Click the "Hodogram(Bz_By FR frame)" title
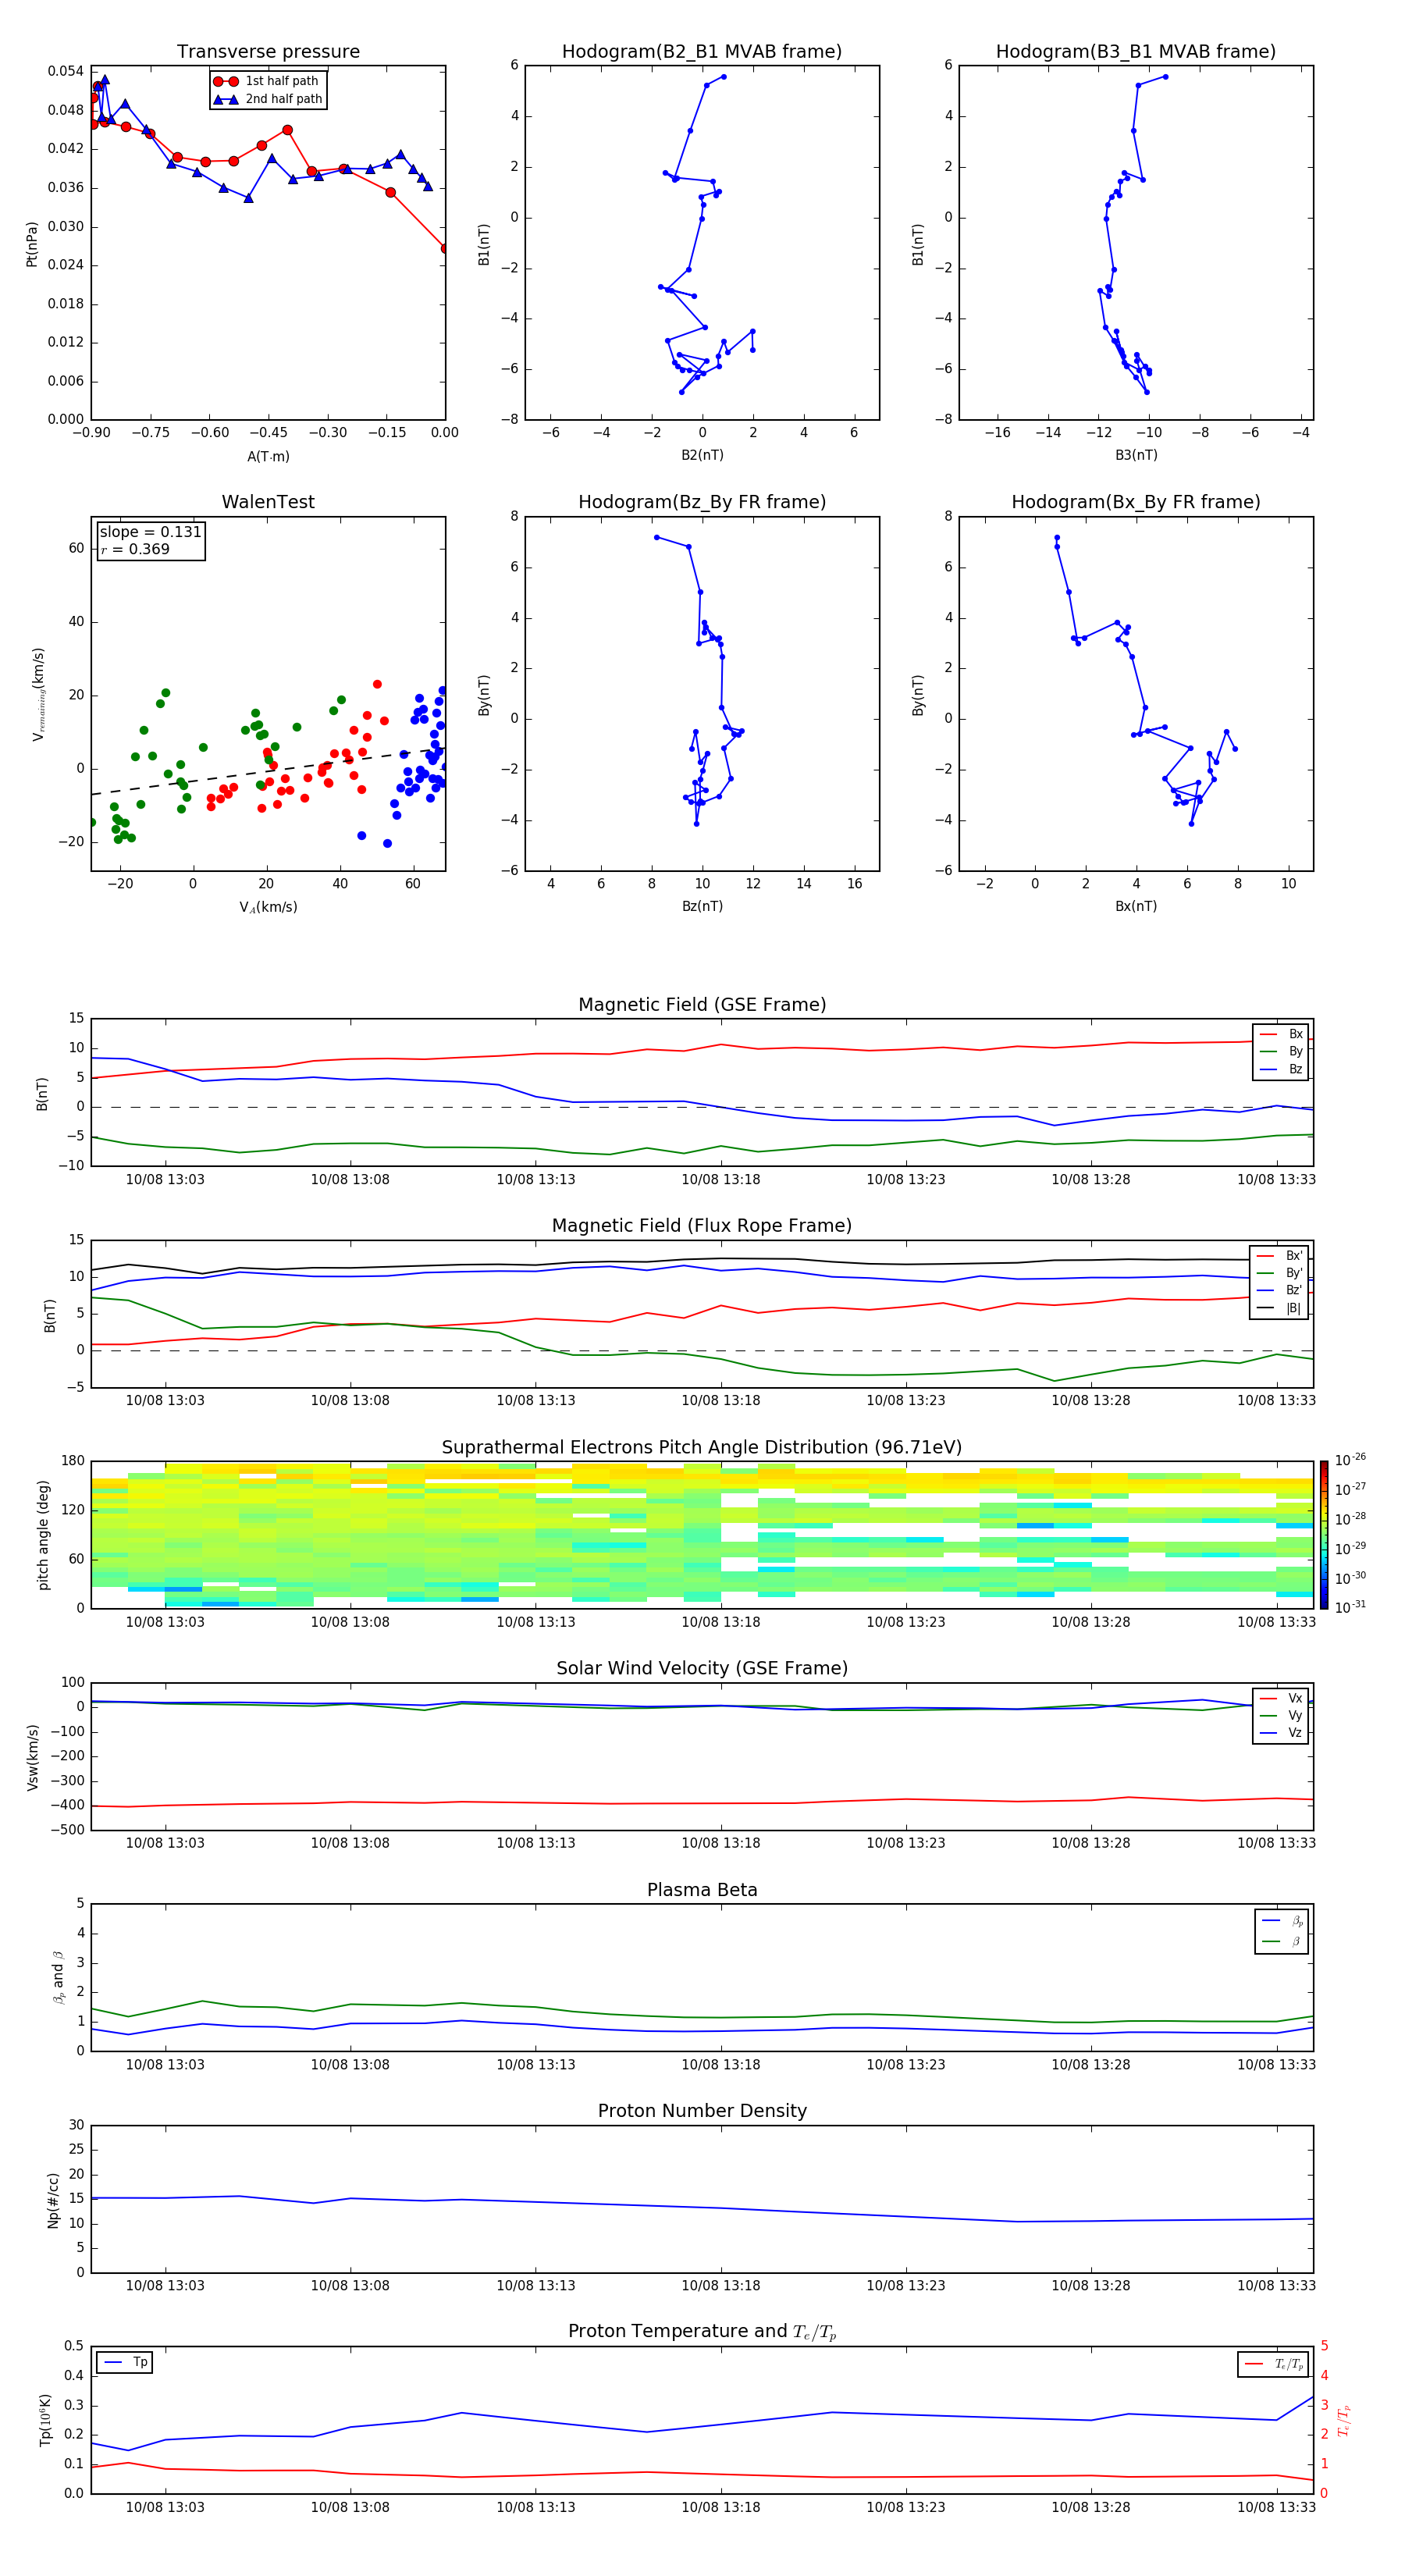The height and width of the screenshot is (2576, 1405). [x=702, y=502]
